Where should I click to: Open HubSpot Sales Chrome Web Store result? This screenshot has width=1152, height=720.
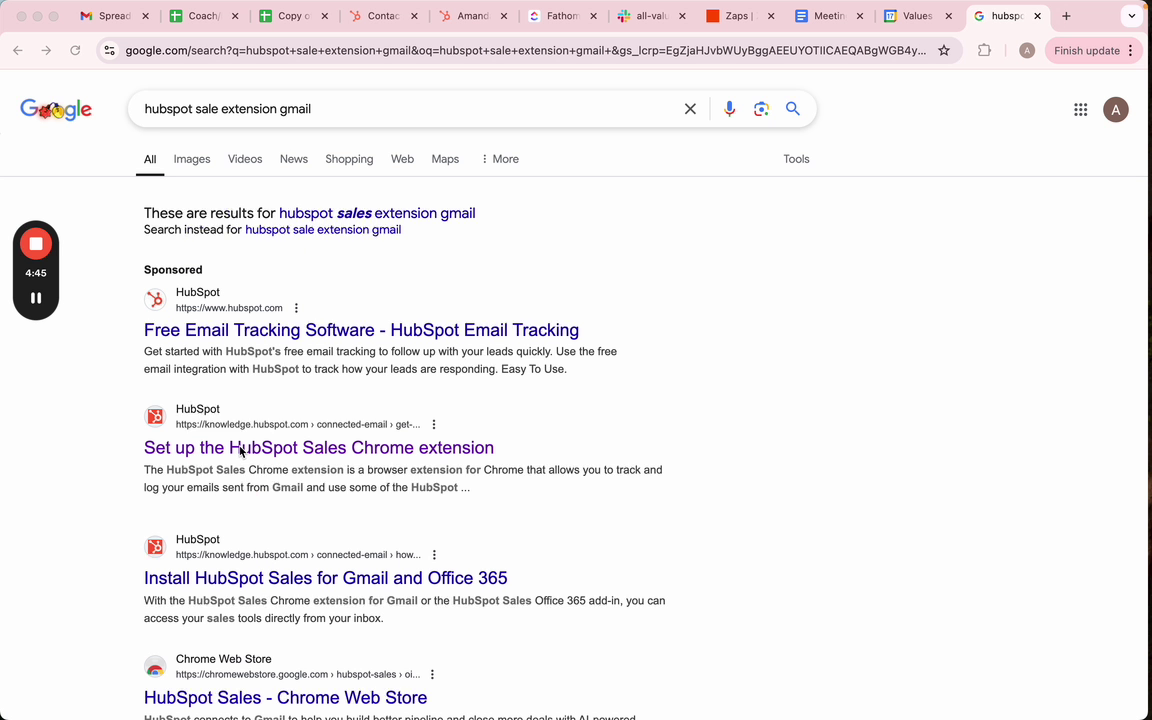pyautogui.click(x=285, y=697)
